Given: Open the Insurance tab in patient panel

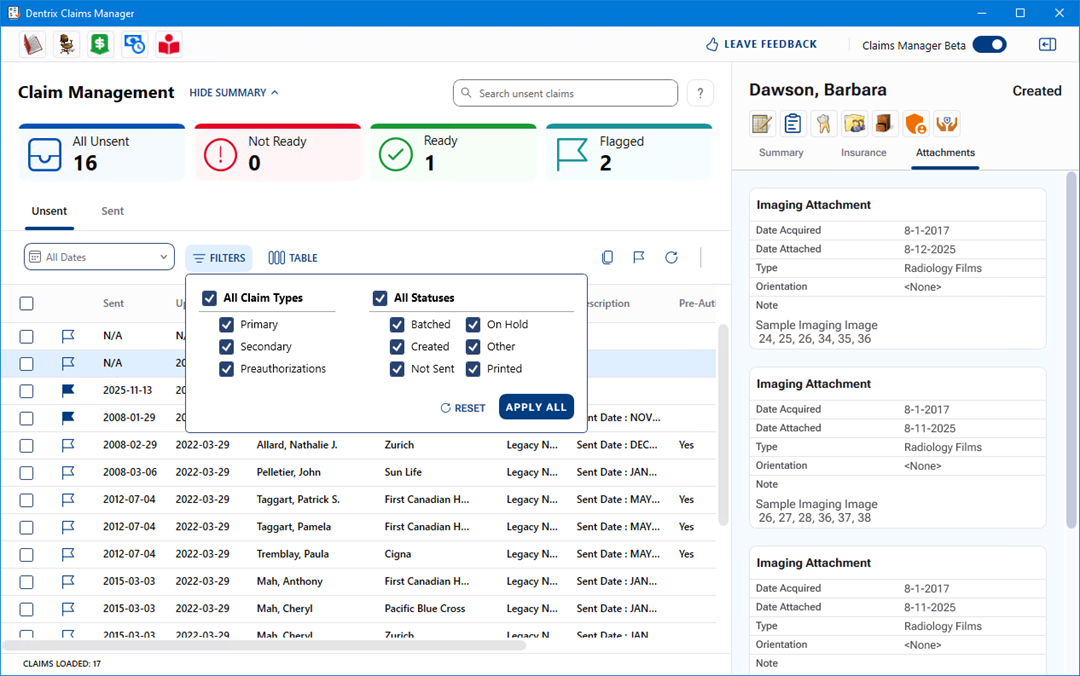Looking at the screenshot, I should click(864, 153).
